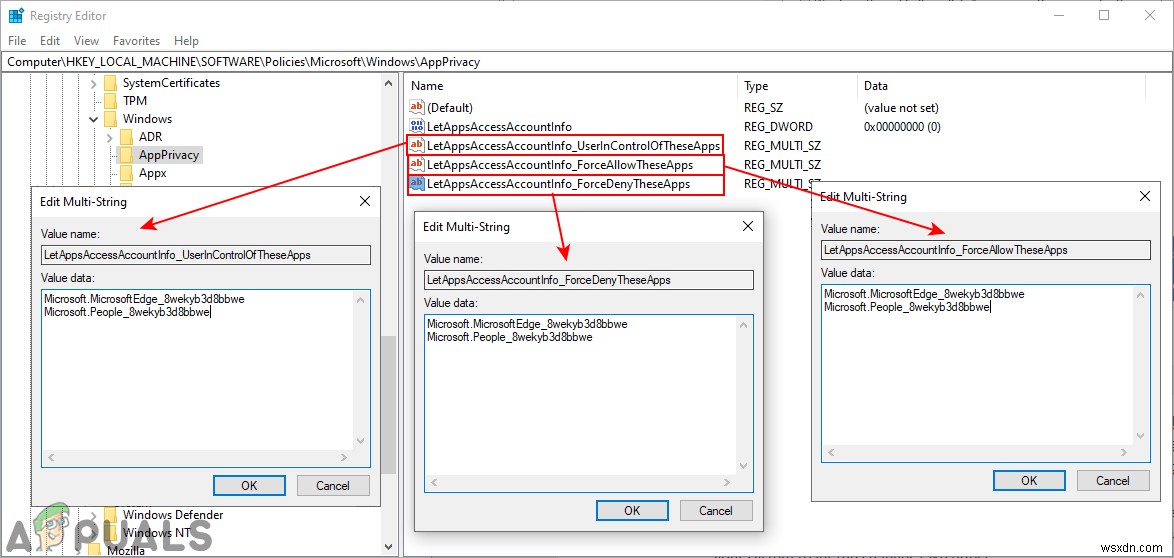
Task: Collapse the Windows tree node
Action: click(94, 119)
